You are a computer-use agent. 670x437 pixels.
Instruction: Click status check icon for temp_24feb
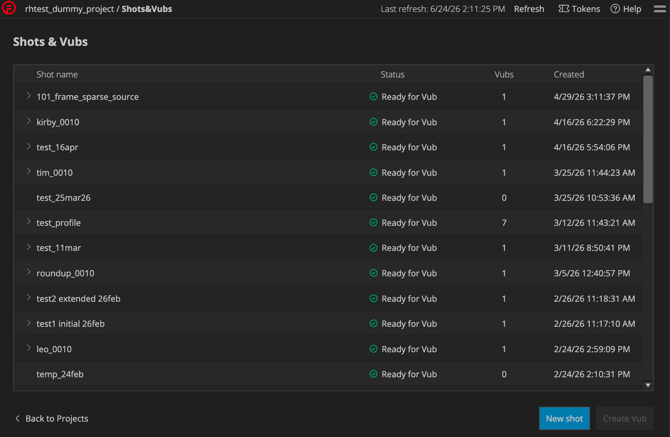373,374
